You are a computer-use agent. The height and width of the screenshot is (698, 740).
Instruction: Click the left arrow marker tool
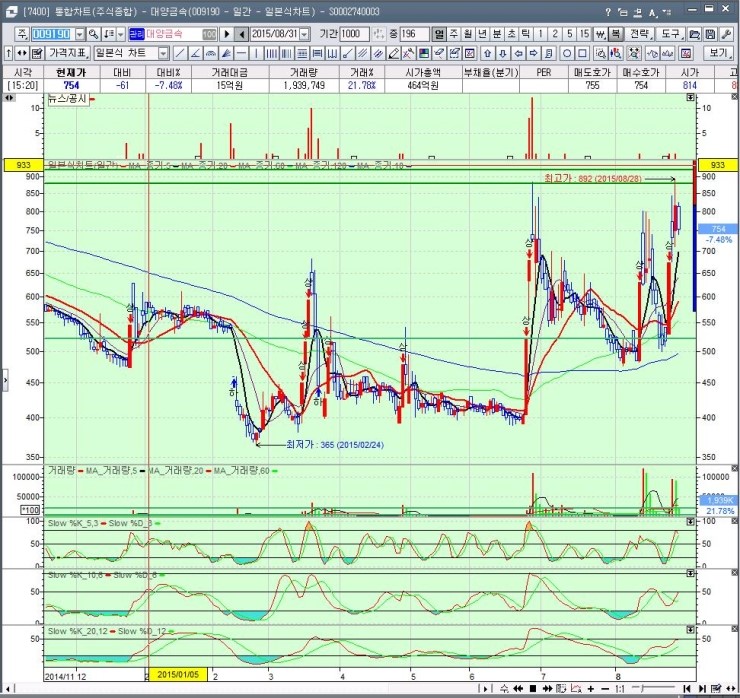[518, 53]
